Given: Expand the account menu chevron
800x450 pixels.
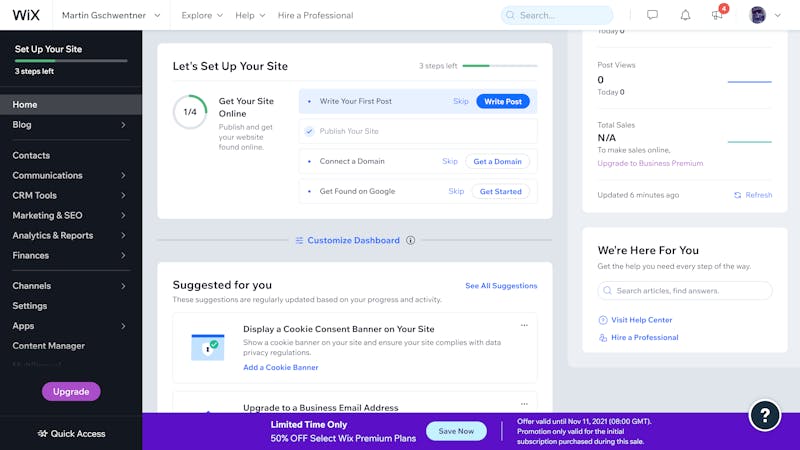Looking at the screenshot, I should pos(778,15).
